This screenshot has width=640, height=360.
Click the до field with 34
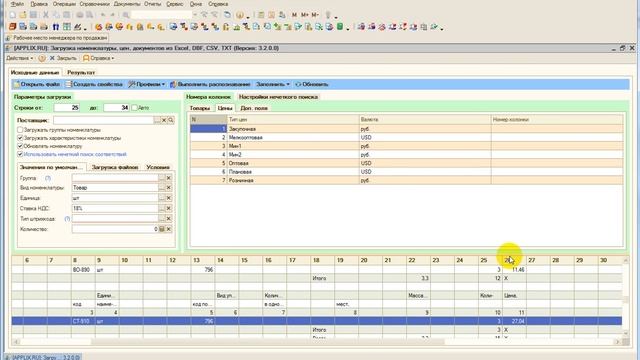pos(116,108)
